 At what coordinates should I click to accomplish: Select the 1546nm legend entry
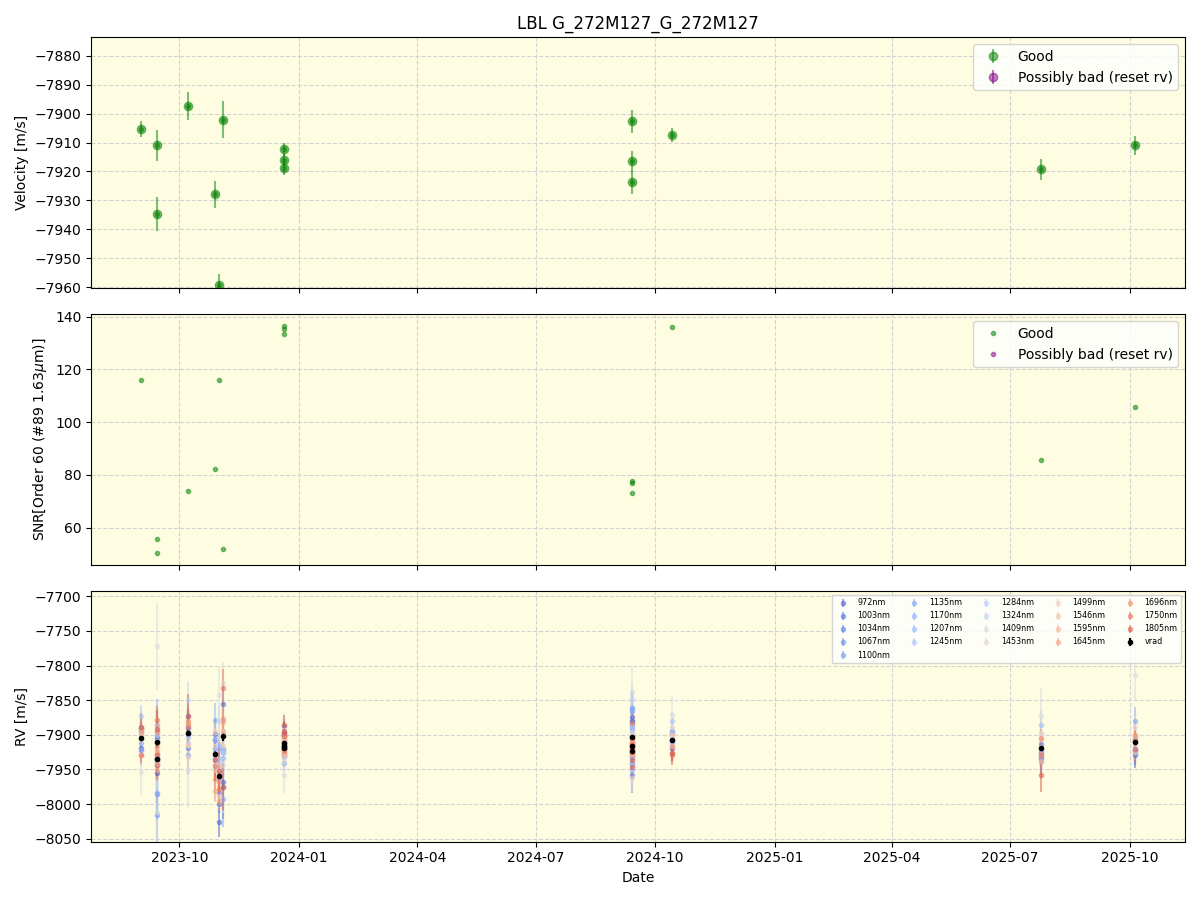click(x=1089, y=615)
